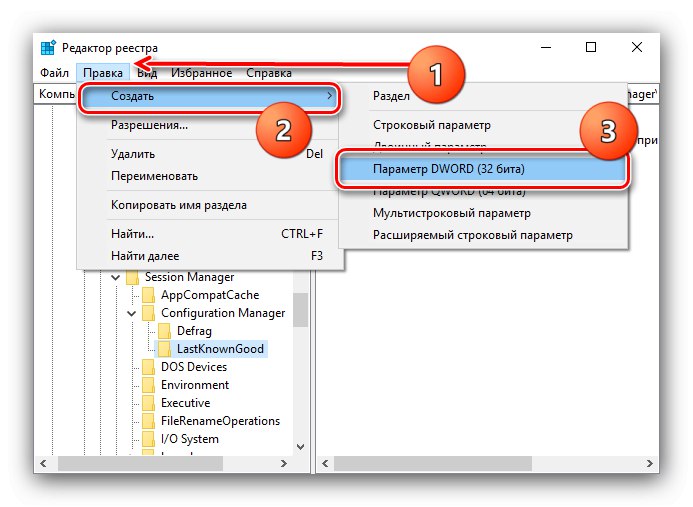Click Defrag folder icon
693x507 pixels.
(x=164, y=331)
